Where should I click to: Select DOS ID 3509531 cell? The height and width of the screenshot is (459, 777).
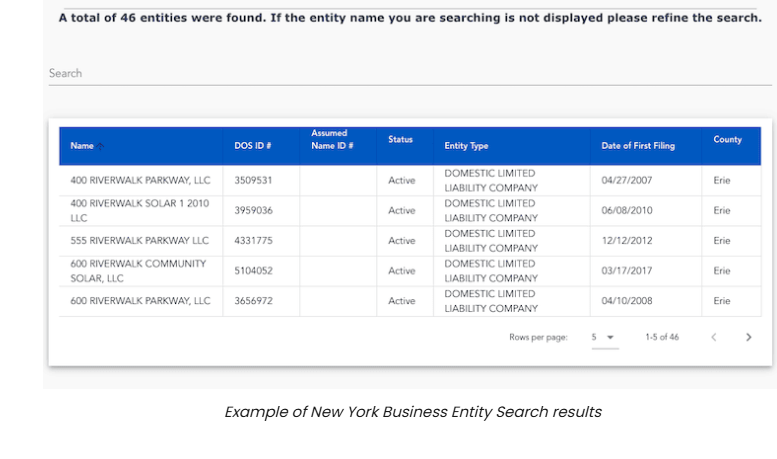253,181
